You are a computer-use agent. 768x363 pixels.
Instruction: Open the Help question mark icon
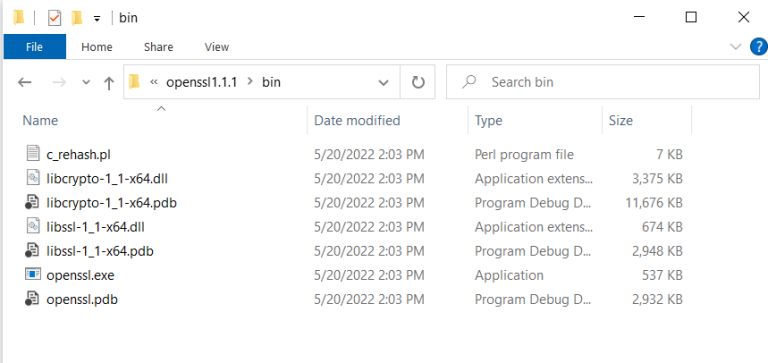(x=759, y=47)
